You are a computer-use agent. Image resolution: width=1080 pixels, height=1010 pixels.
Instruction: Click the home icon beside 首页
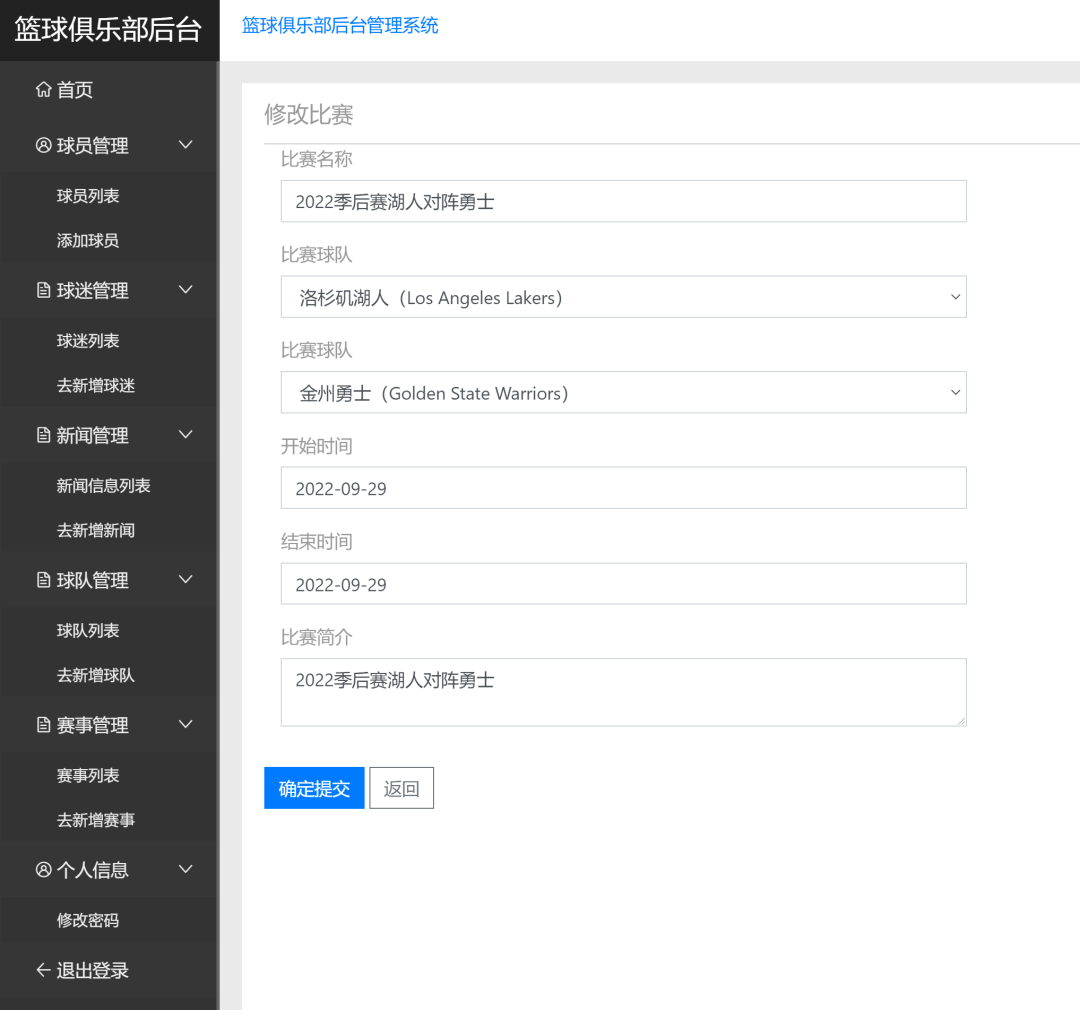point(43,90)
